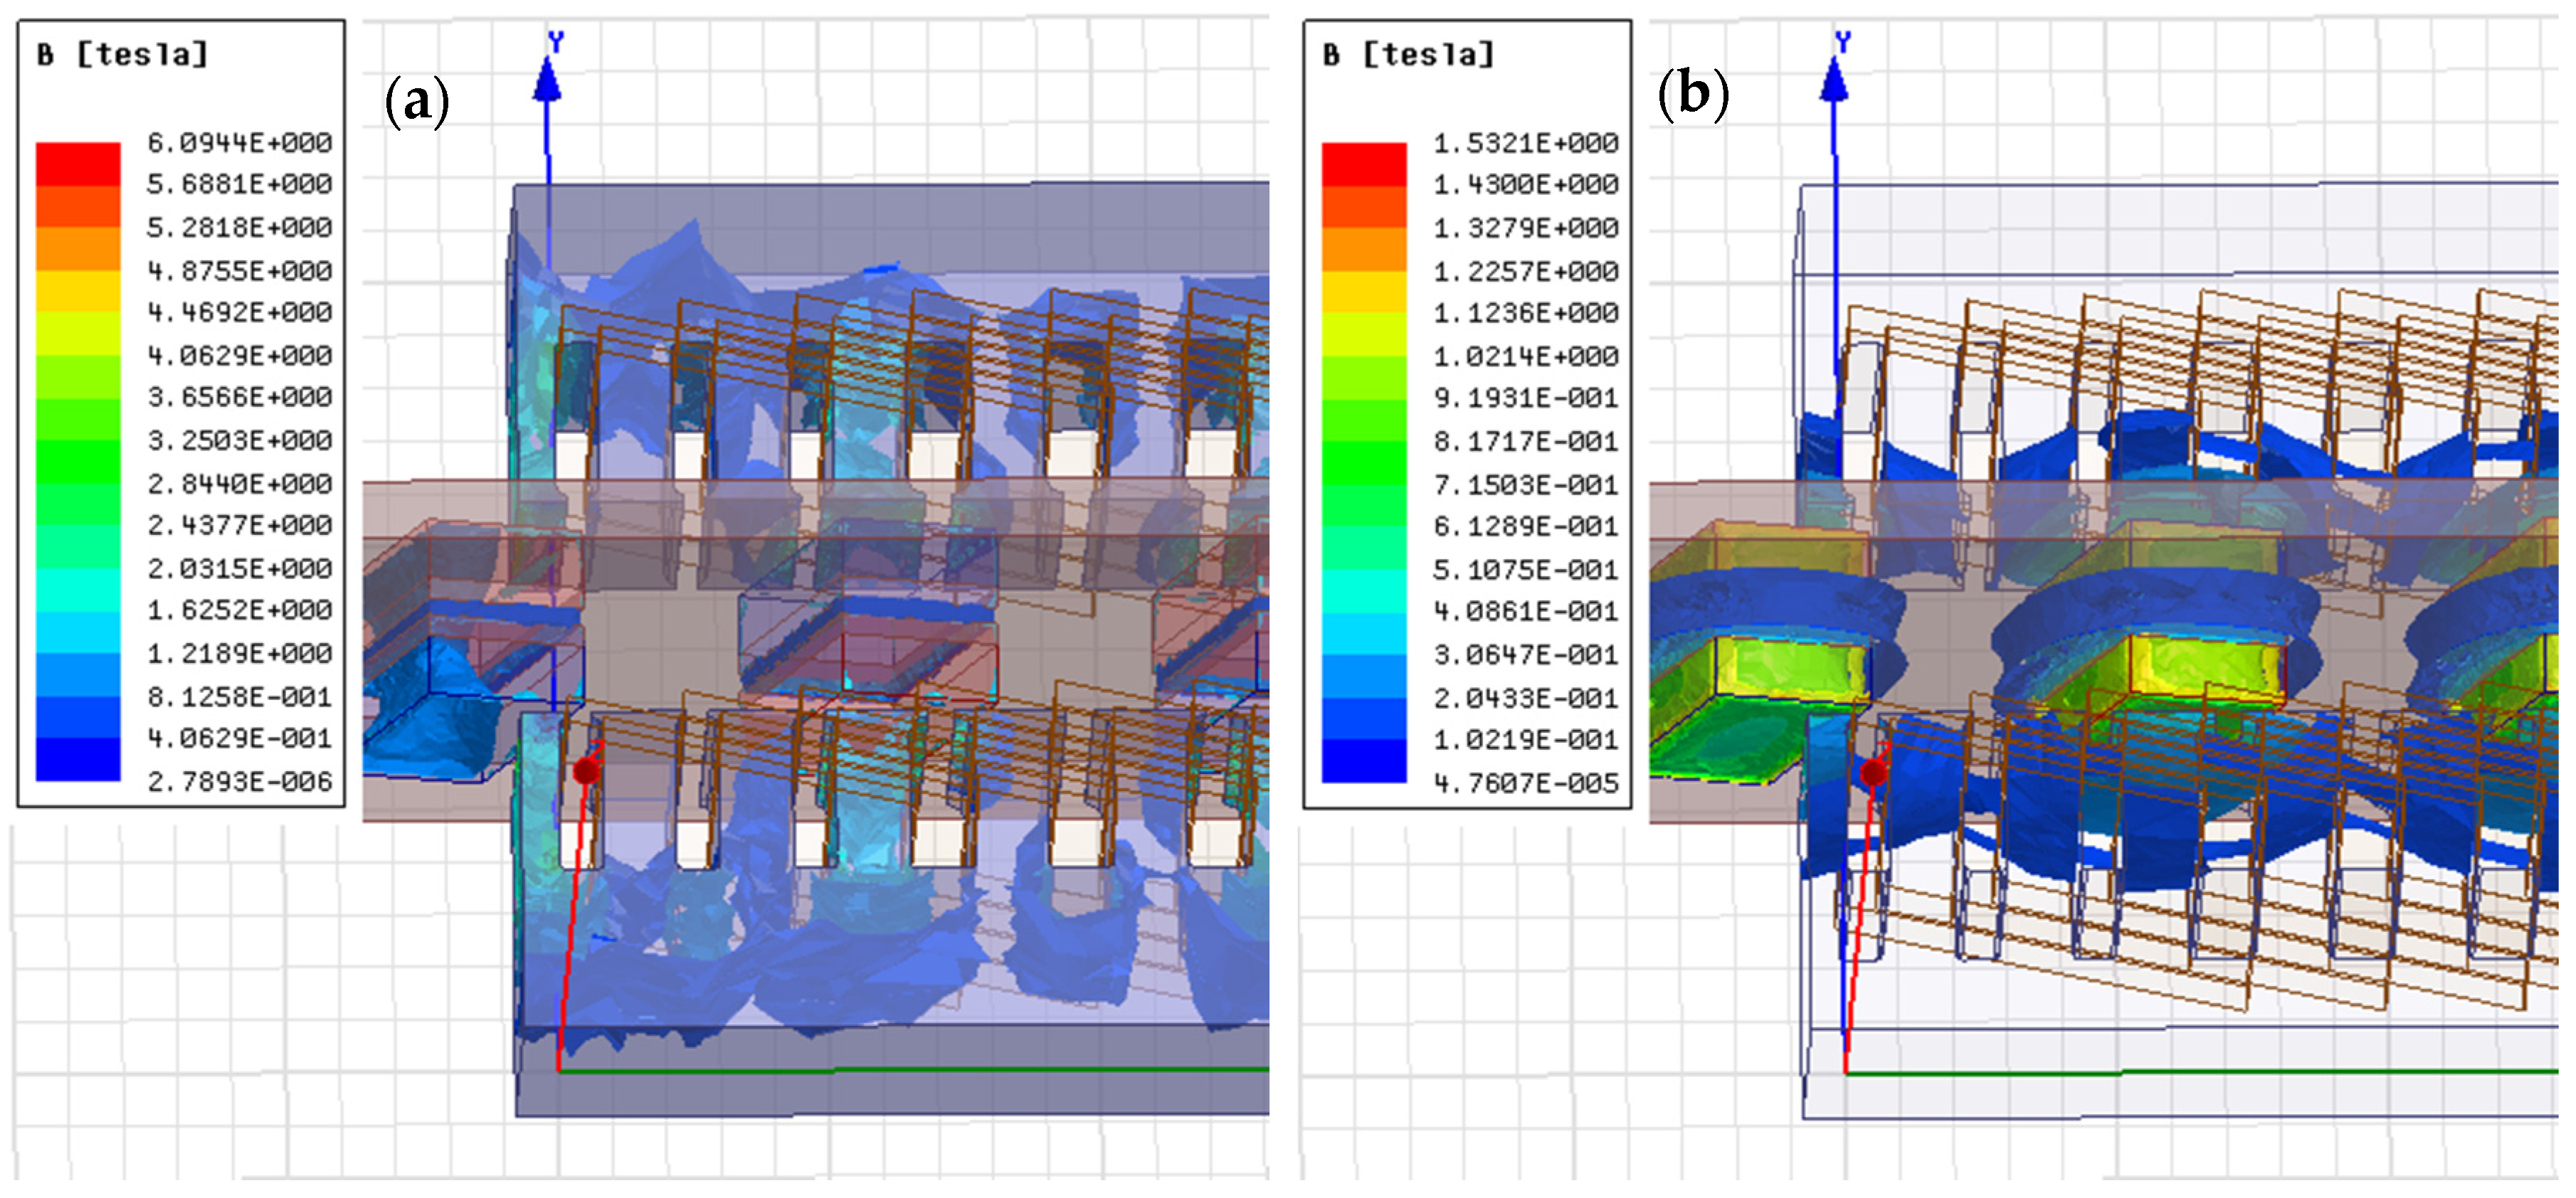Click the dark blue swatch beside 2.7893E-006

(x=78, y=759)
